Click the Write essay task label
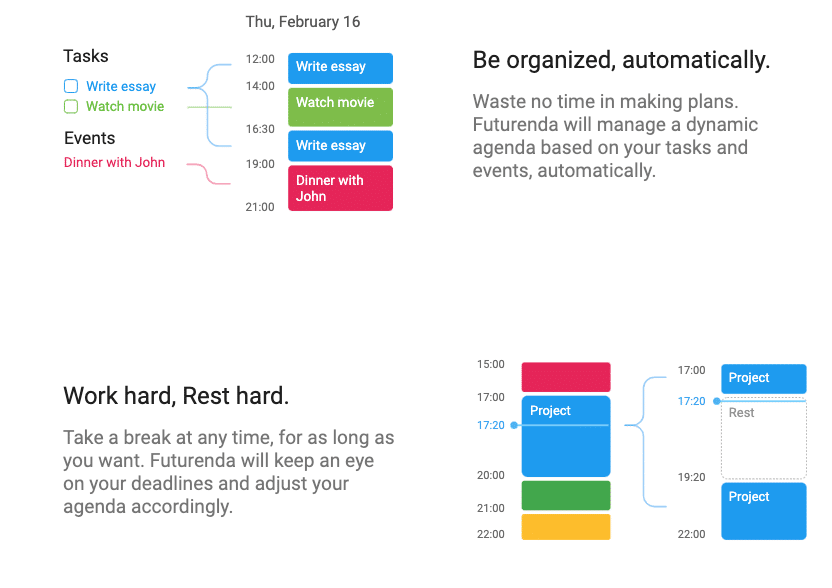Screen dimensions: 832x588 click(121, 86)
